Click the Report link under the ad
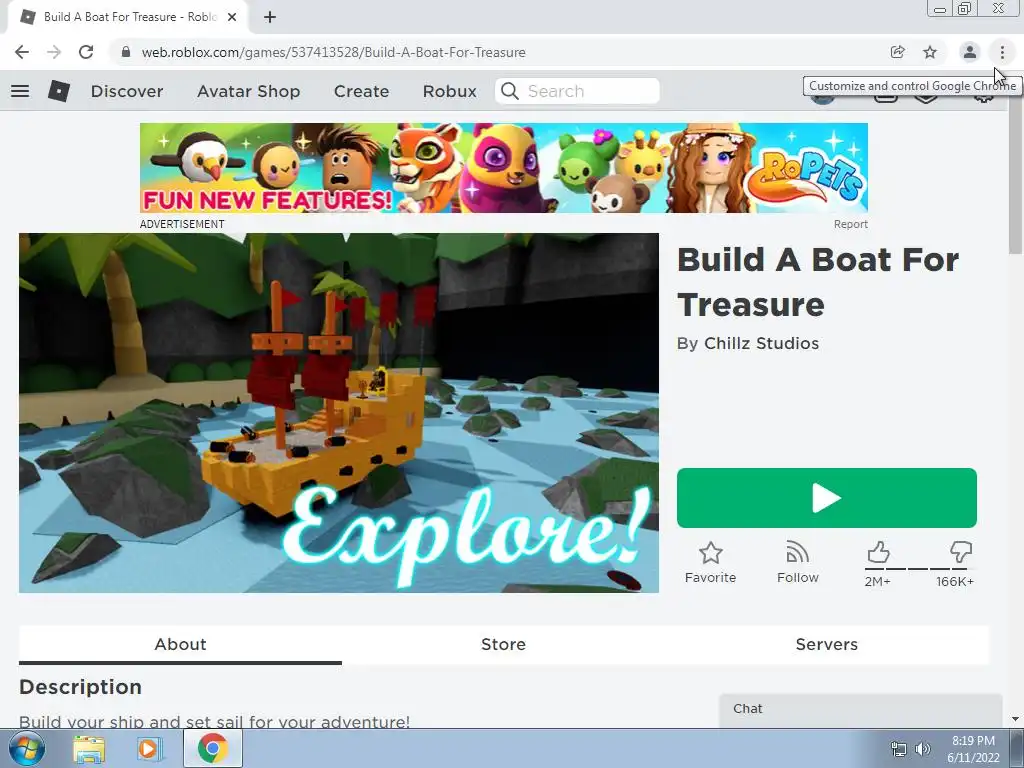 point(850,224)
